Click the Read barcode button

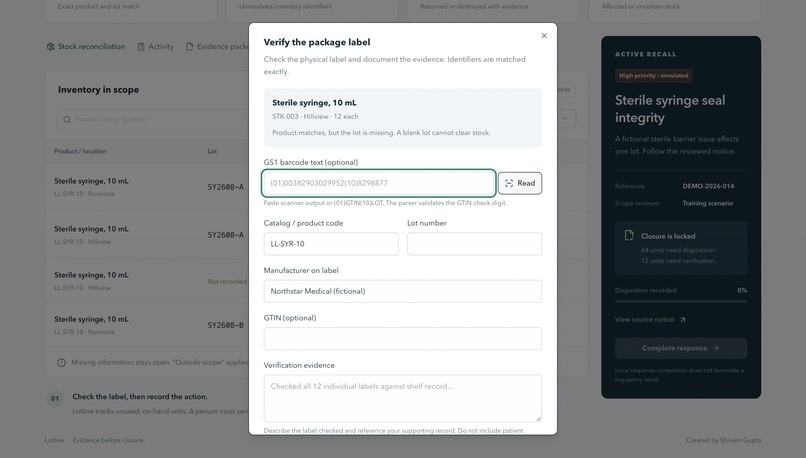520,183
